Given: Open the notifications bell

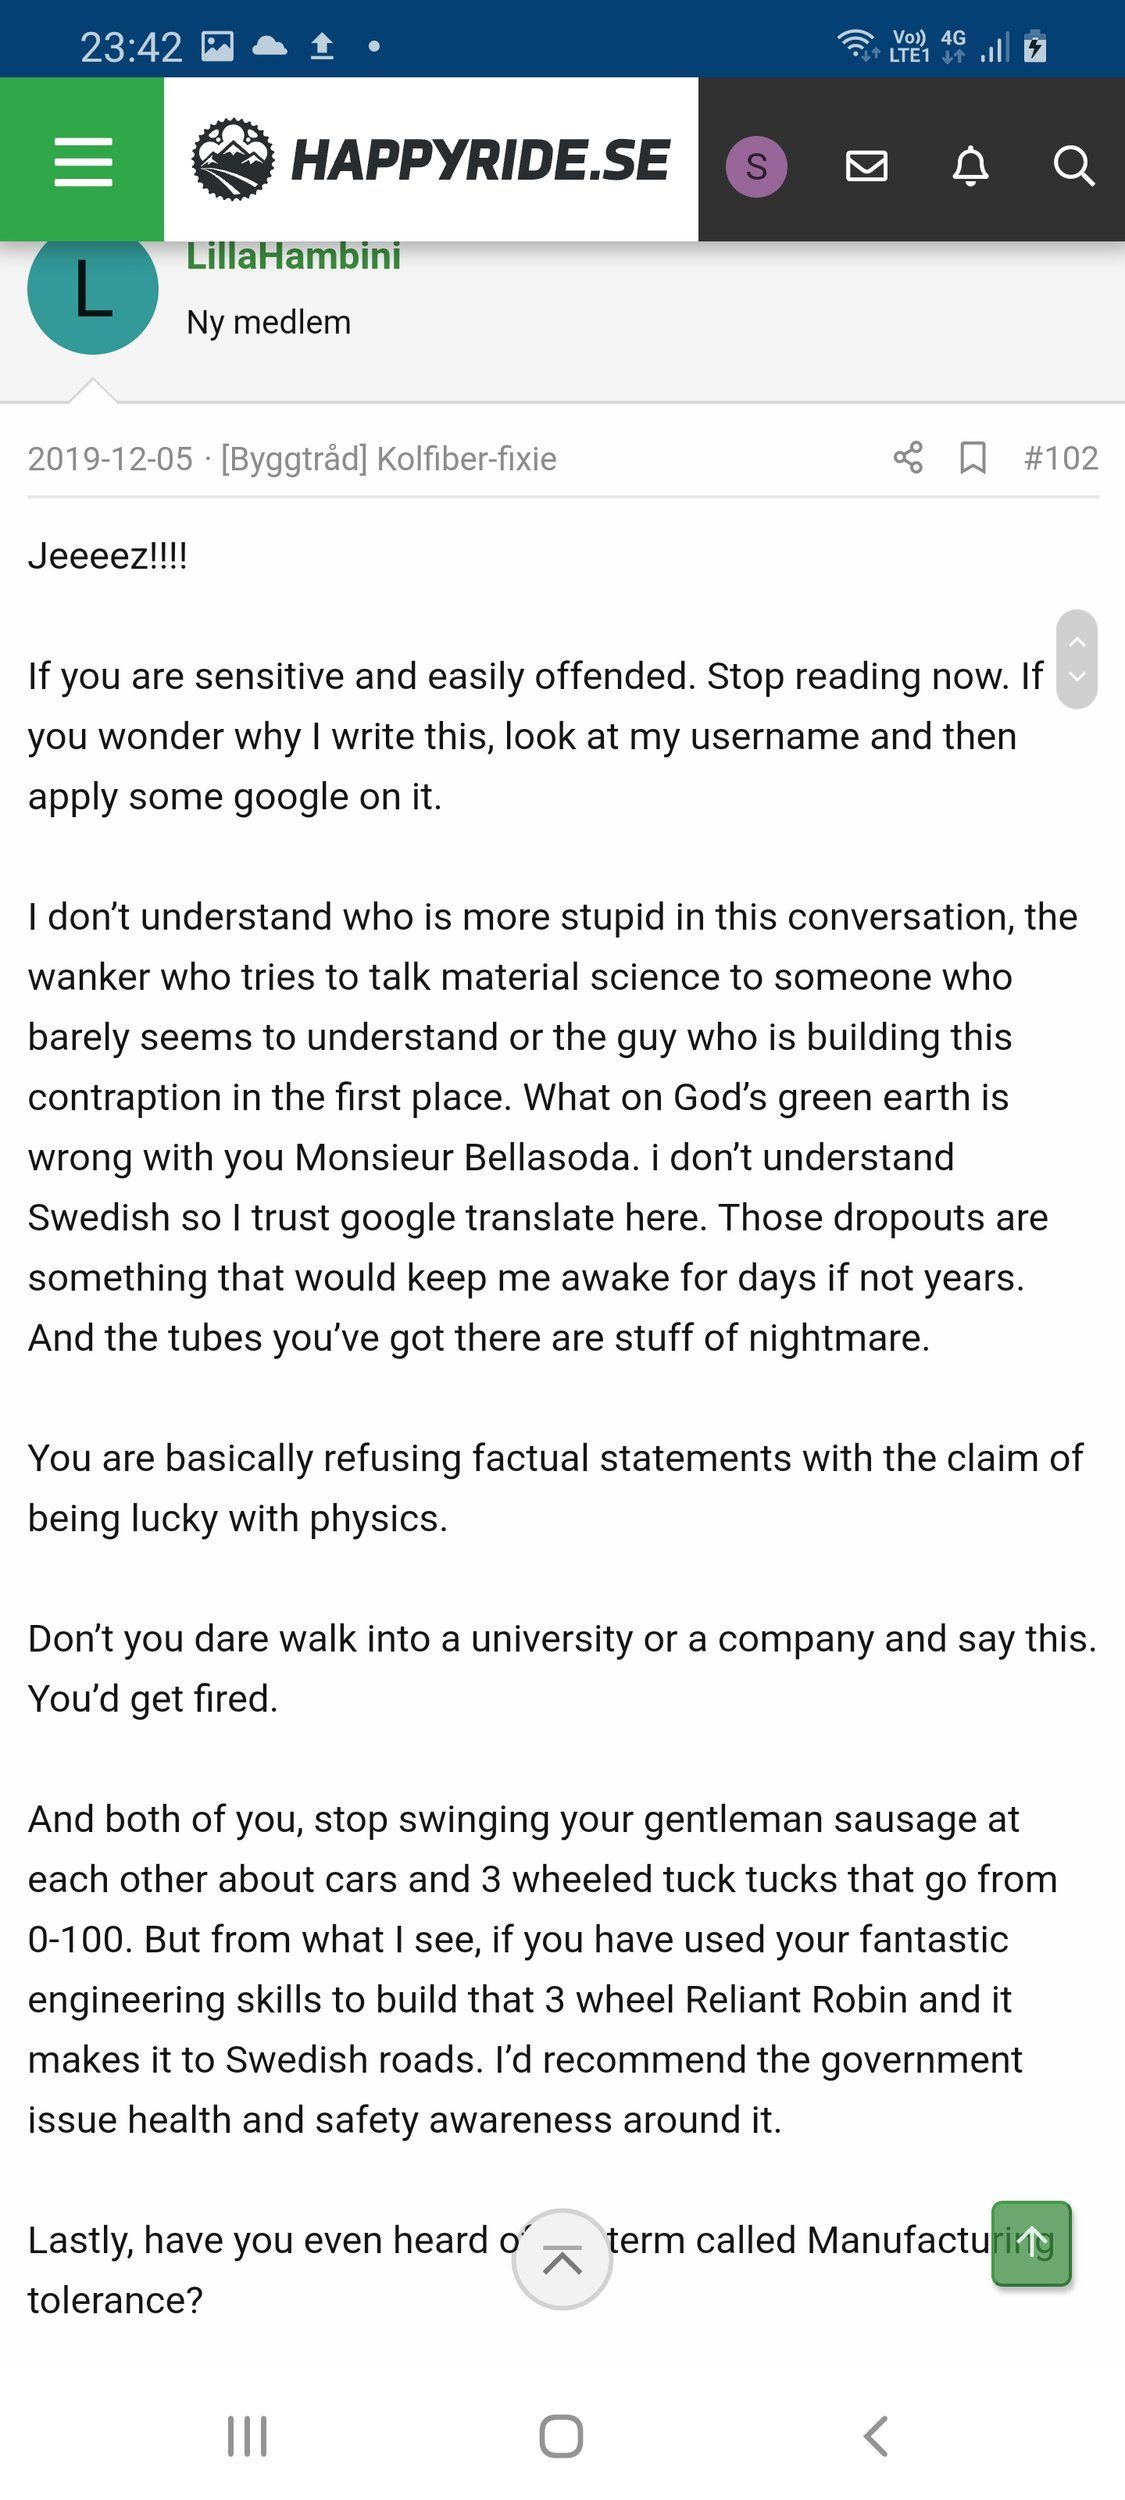Looking at the screenshot, I should pyautogui.click(x=970, y=166).
